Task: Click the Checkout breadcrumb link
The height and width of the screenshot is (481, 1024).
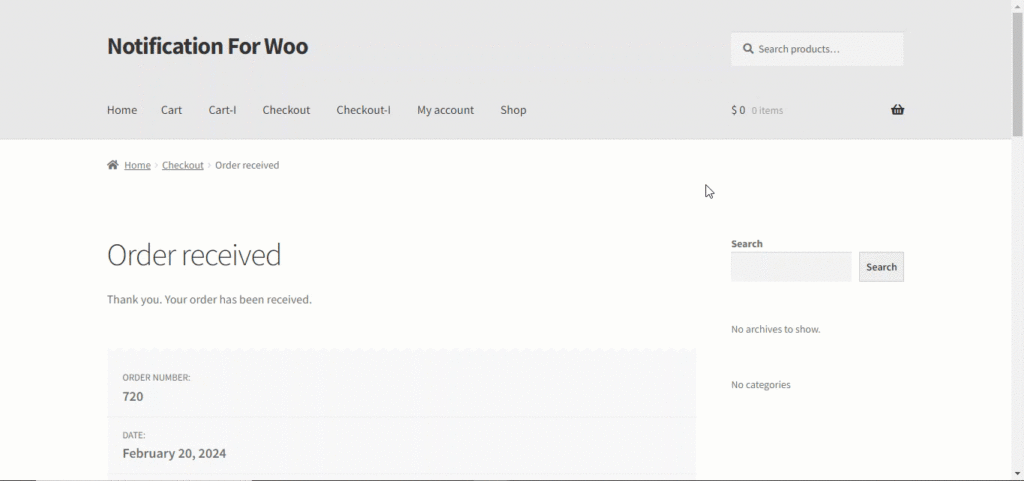Action: point(183,165)
